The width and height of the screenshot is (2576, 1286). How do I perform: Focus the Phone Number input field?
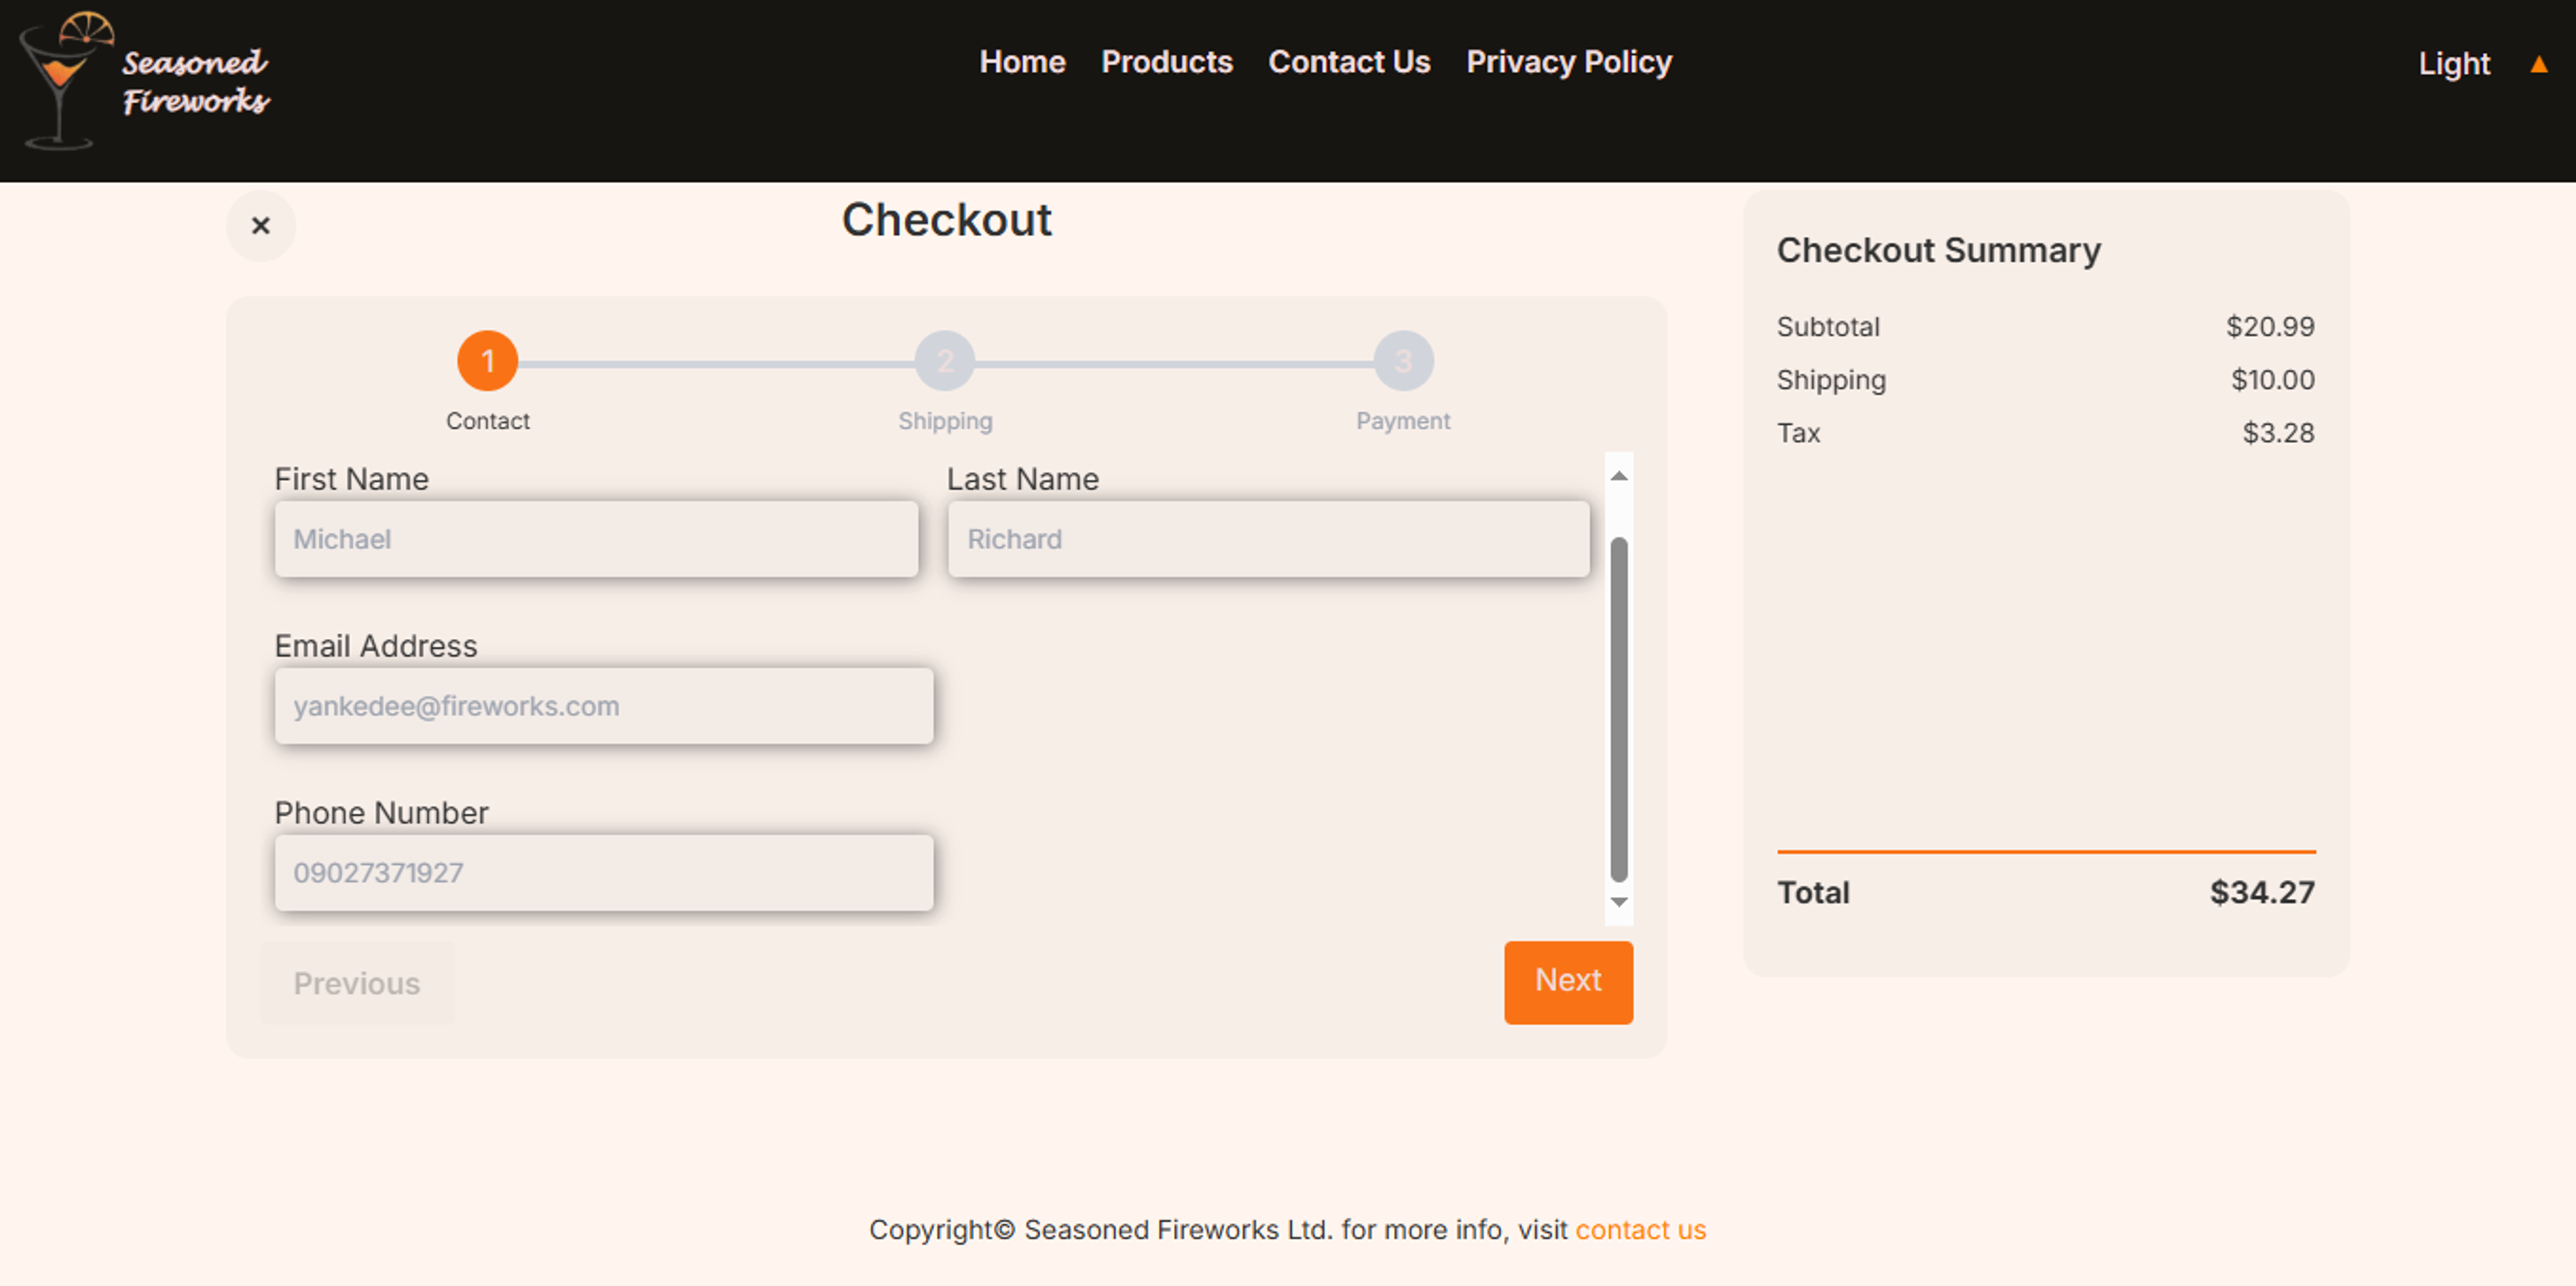tap(604, 873)
